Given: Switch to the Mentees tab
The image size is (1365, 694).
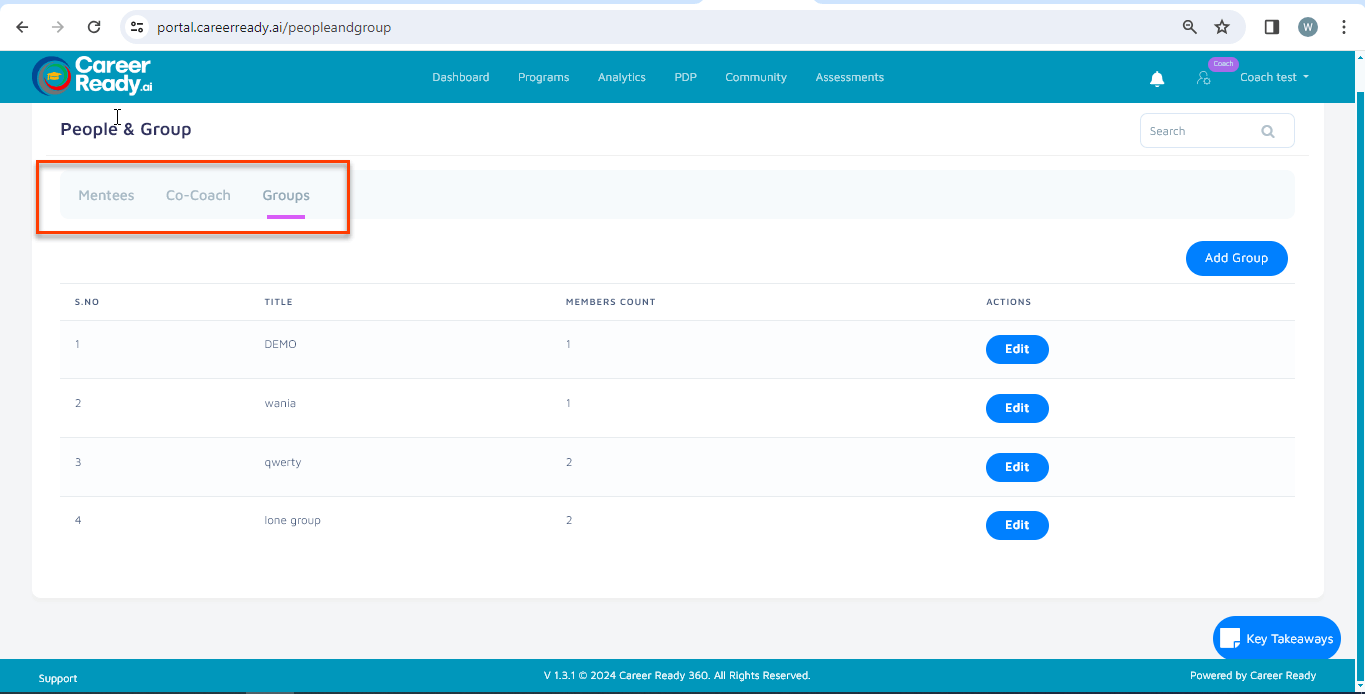Looking at the screenshot, I should [106, 195].
